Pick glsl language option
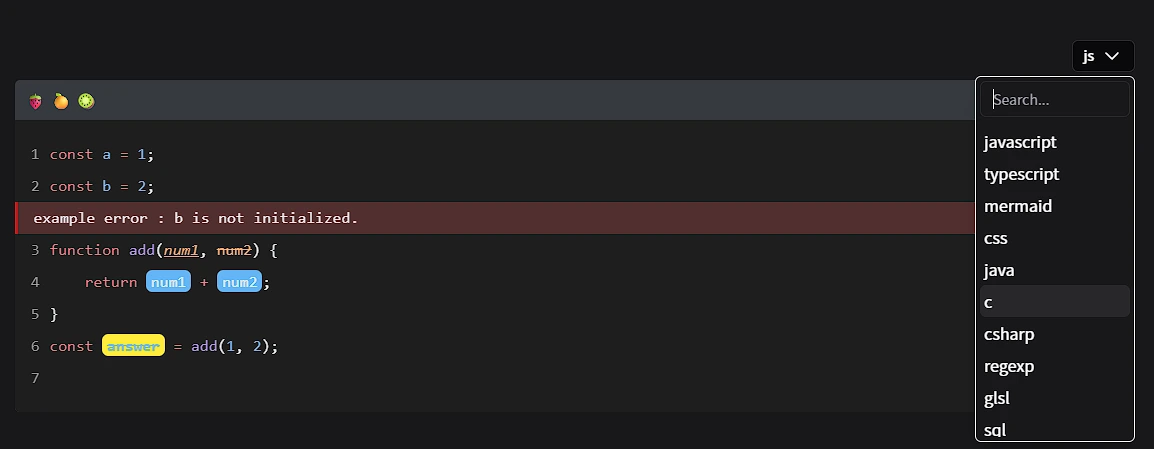Screen dimensions: 1154x449 pyautogui.click(x=997, y=398)
